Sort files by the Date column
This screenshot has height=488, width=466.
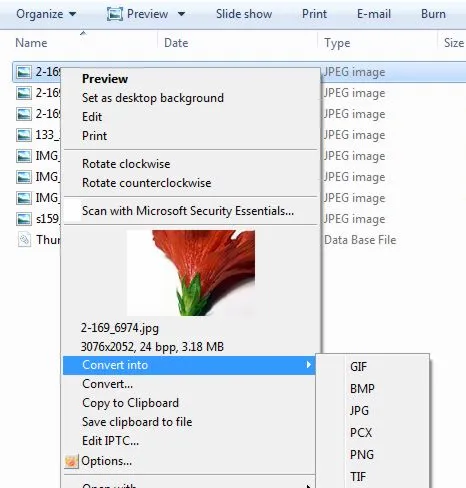[176, 43]
